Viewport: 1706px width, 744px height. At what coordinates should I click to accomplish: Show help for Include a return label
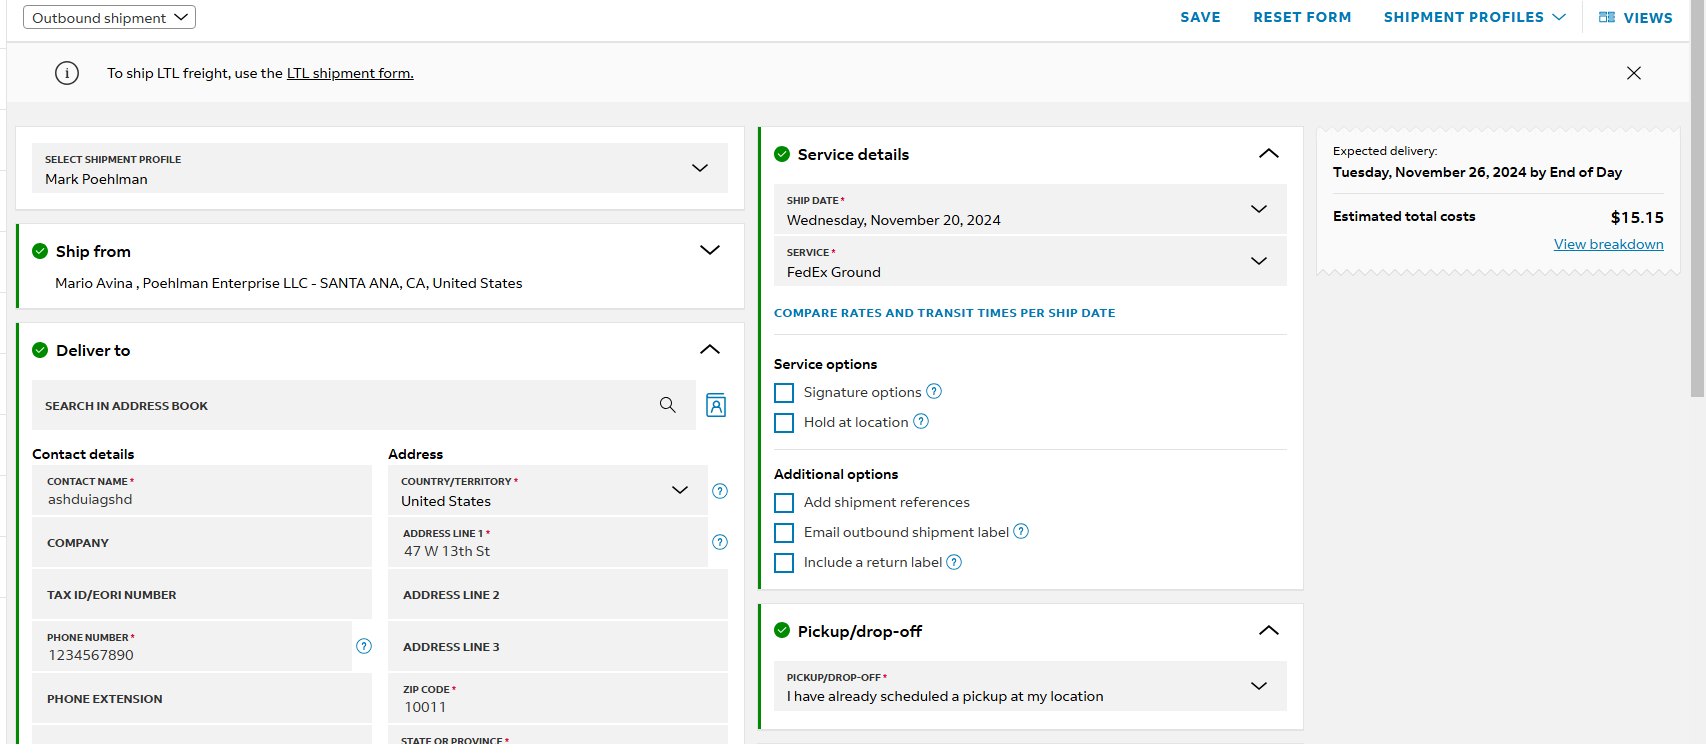pos(954,562)
